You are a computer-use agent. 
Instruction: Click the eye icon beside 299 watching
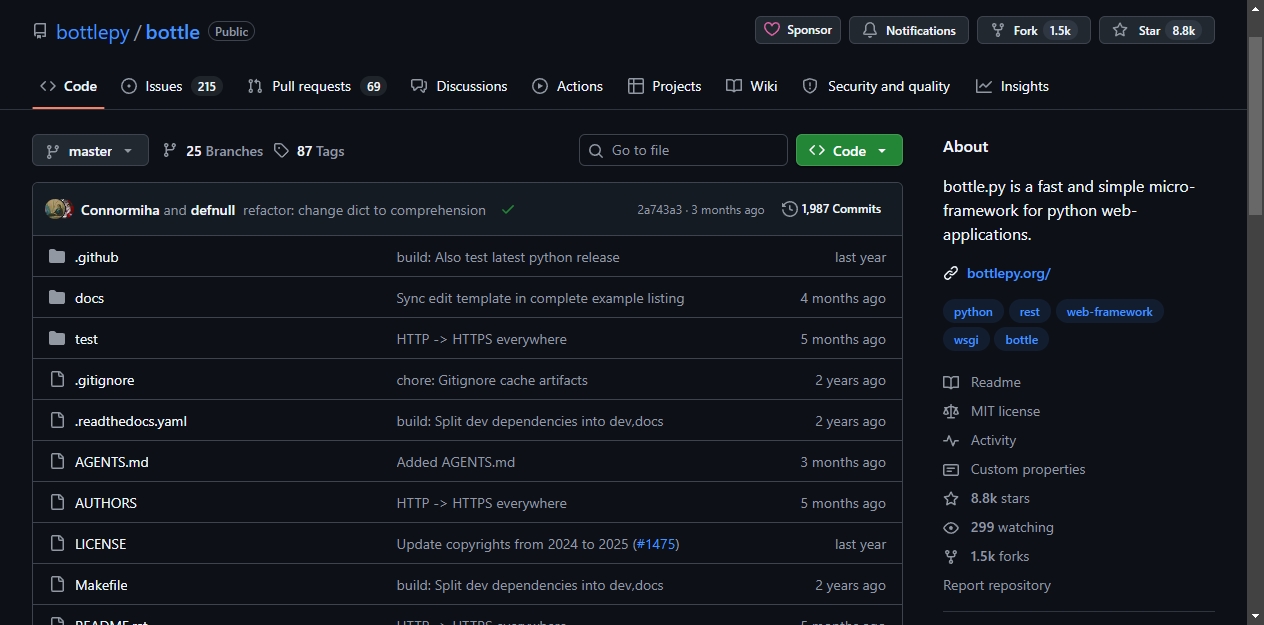951,527
